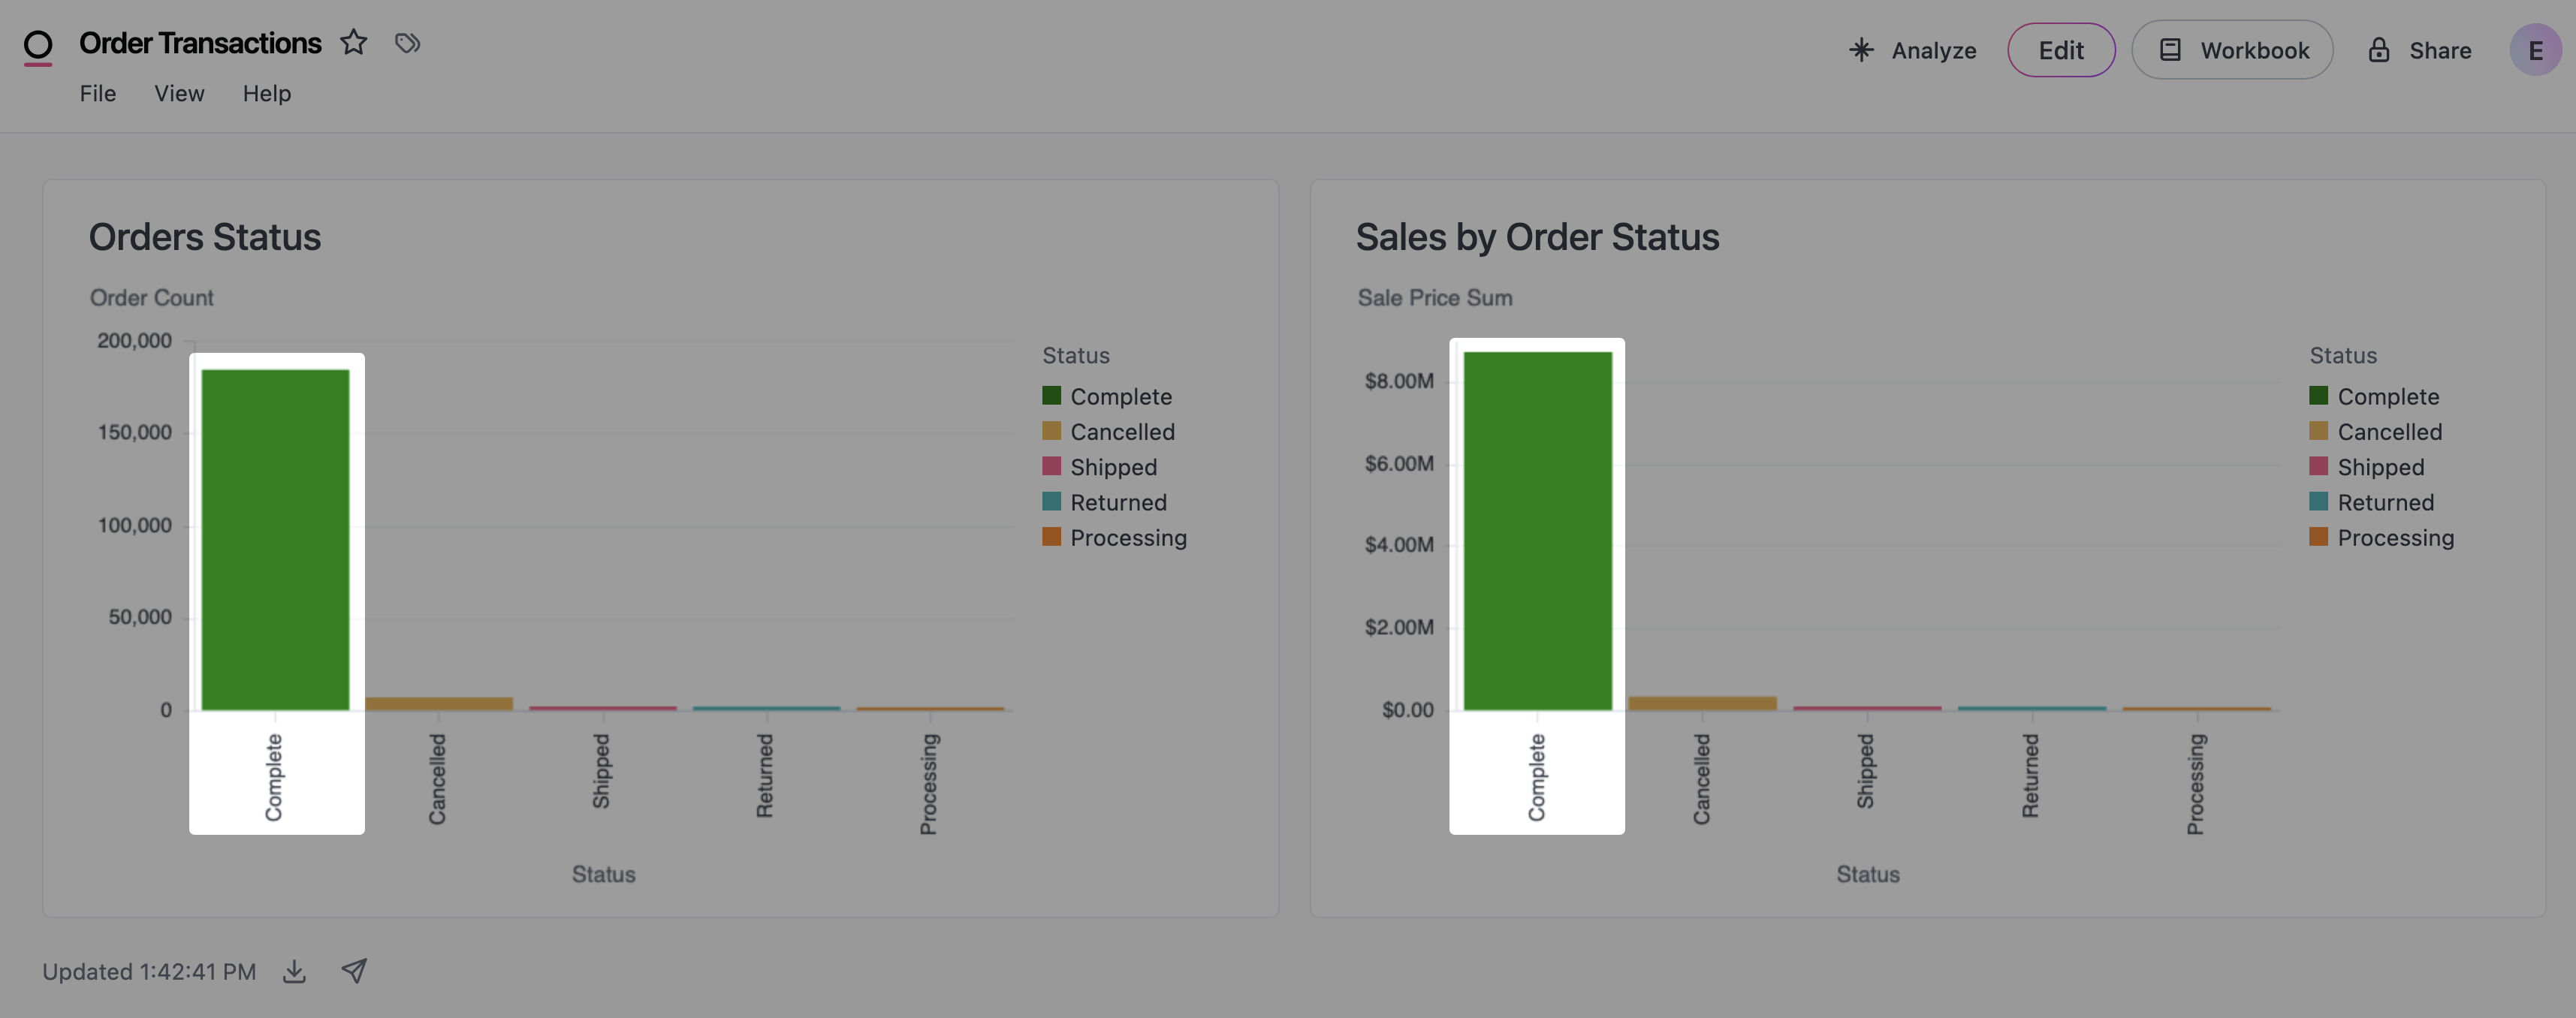Click the Omni home logo icon
2576x1018 pixels.
click(38, 46)
